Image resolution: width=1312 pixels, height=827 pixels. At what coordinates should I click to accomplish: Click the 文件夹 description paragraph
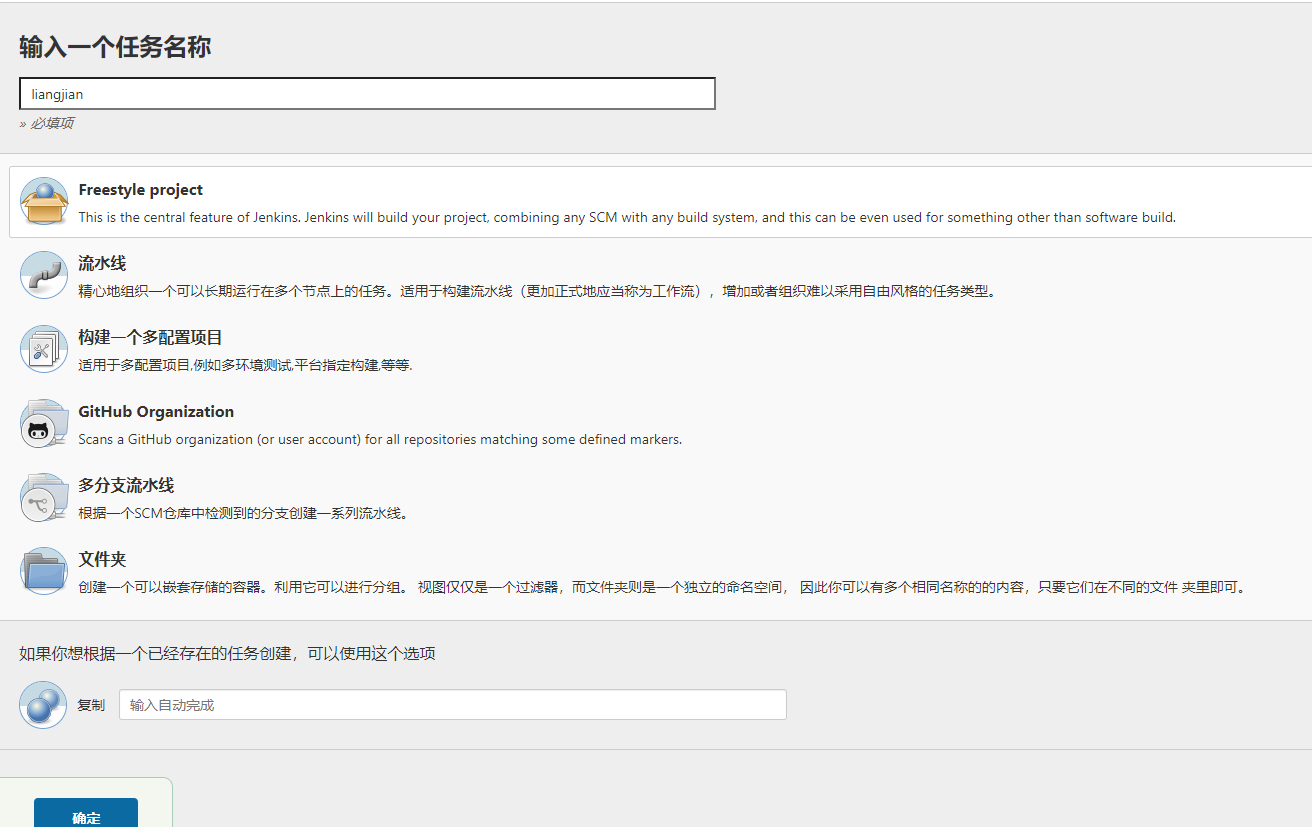[x=662, y=587]
